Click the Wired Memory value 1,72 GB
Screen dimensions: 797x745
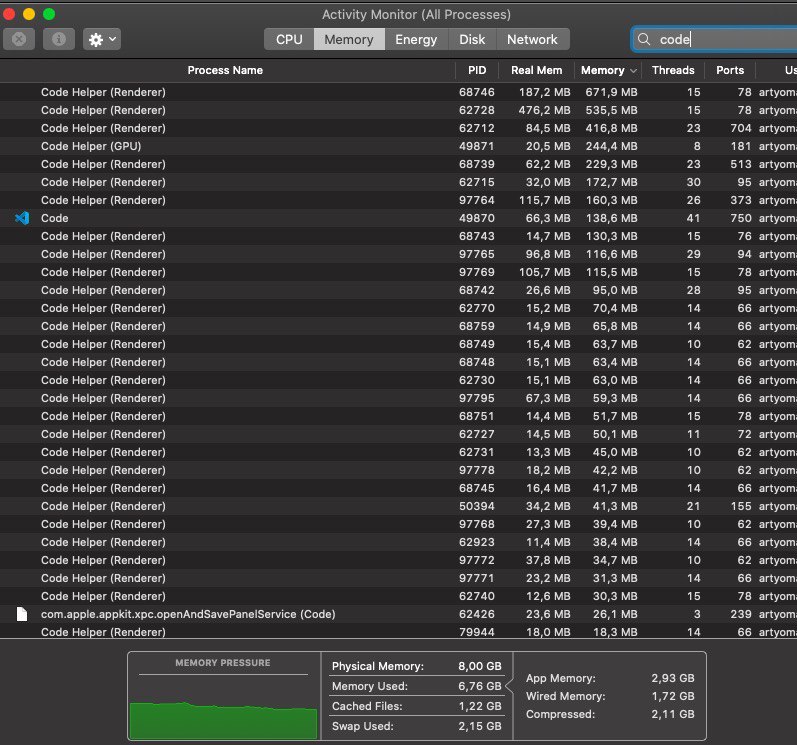[672, 696]
